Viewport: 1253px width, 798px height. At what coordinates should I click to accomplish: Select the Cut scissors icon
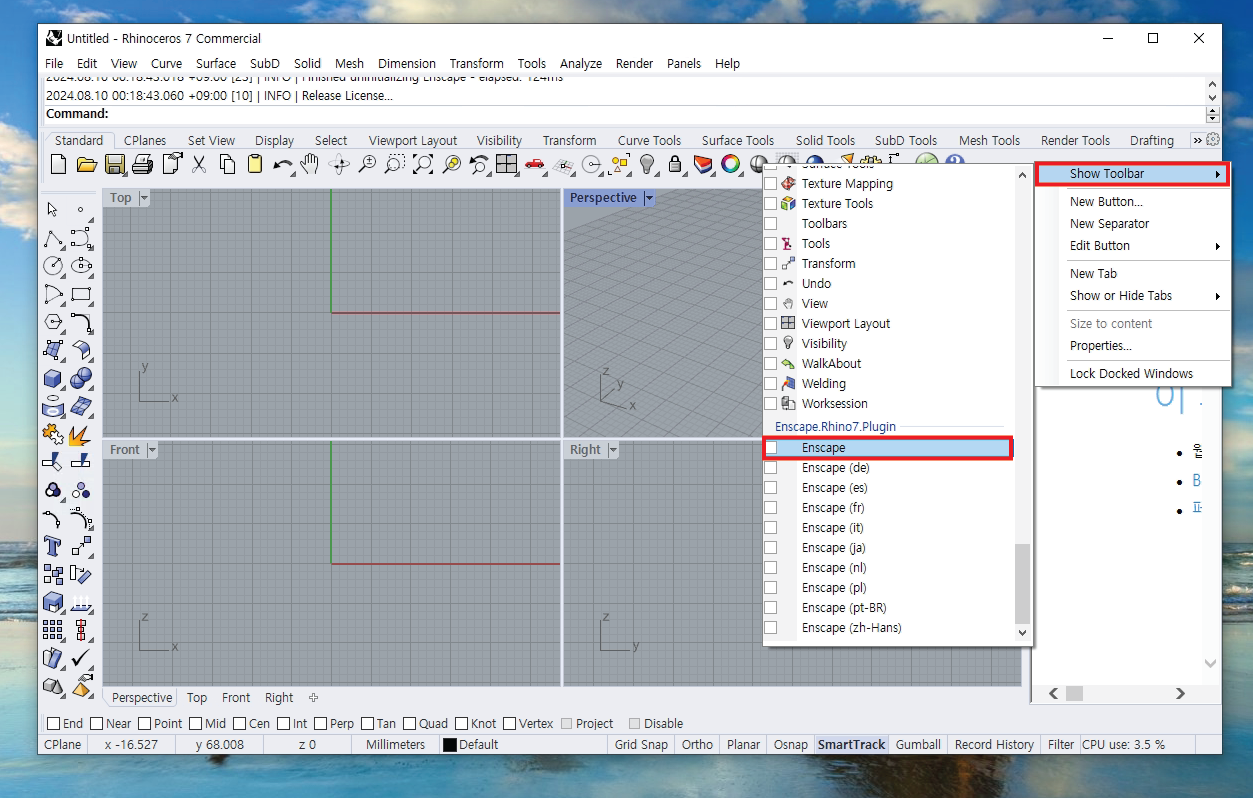click(199, 164)
